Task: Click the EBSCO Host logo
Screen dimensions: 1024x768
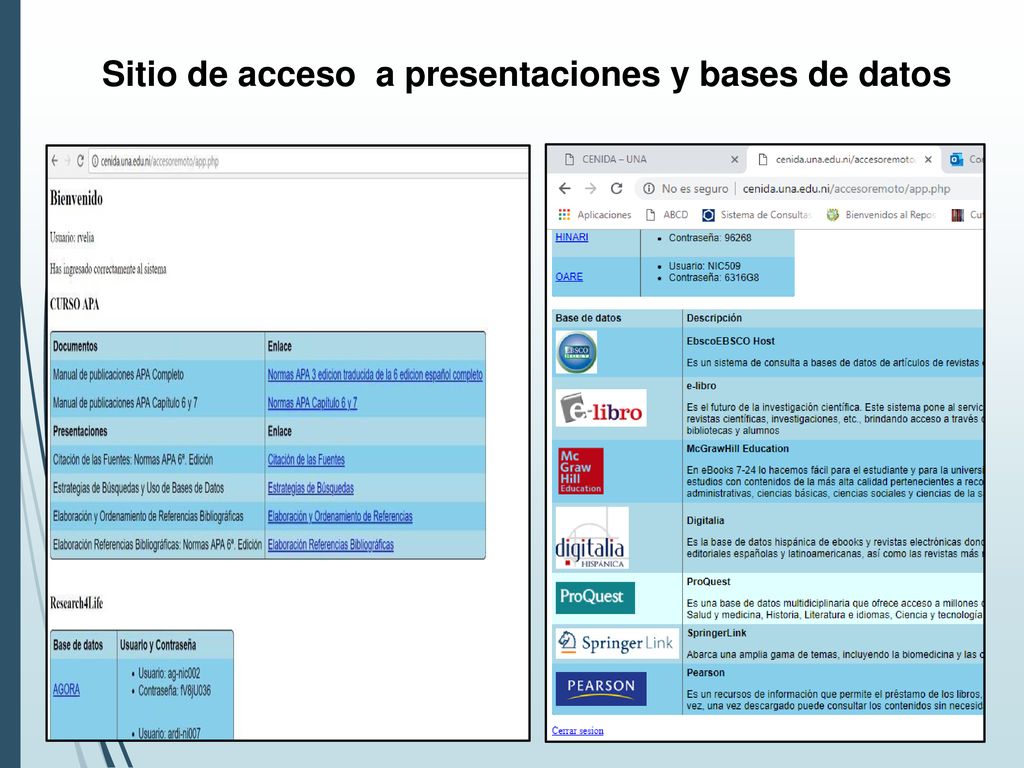Action: coord(577,353)
